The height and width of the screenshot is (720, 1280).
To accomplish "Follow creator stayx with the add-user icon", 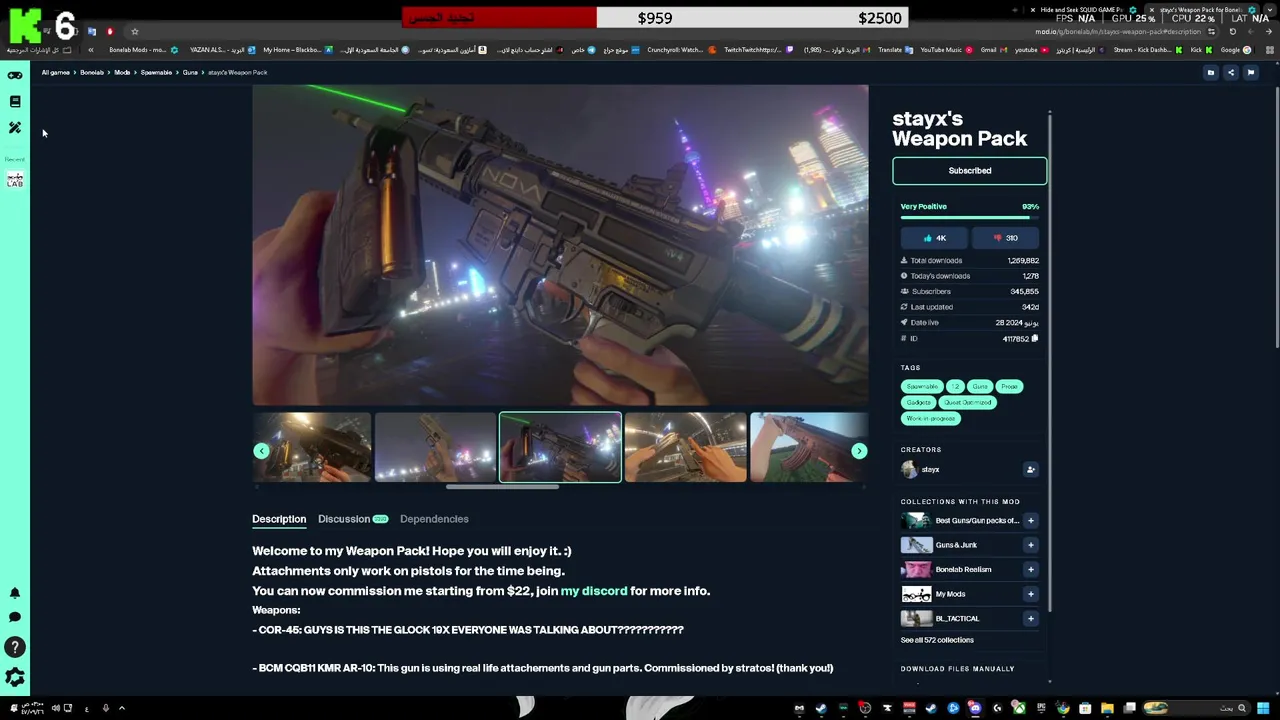I will pyautogui.click(x=1030, y=470).
